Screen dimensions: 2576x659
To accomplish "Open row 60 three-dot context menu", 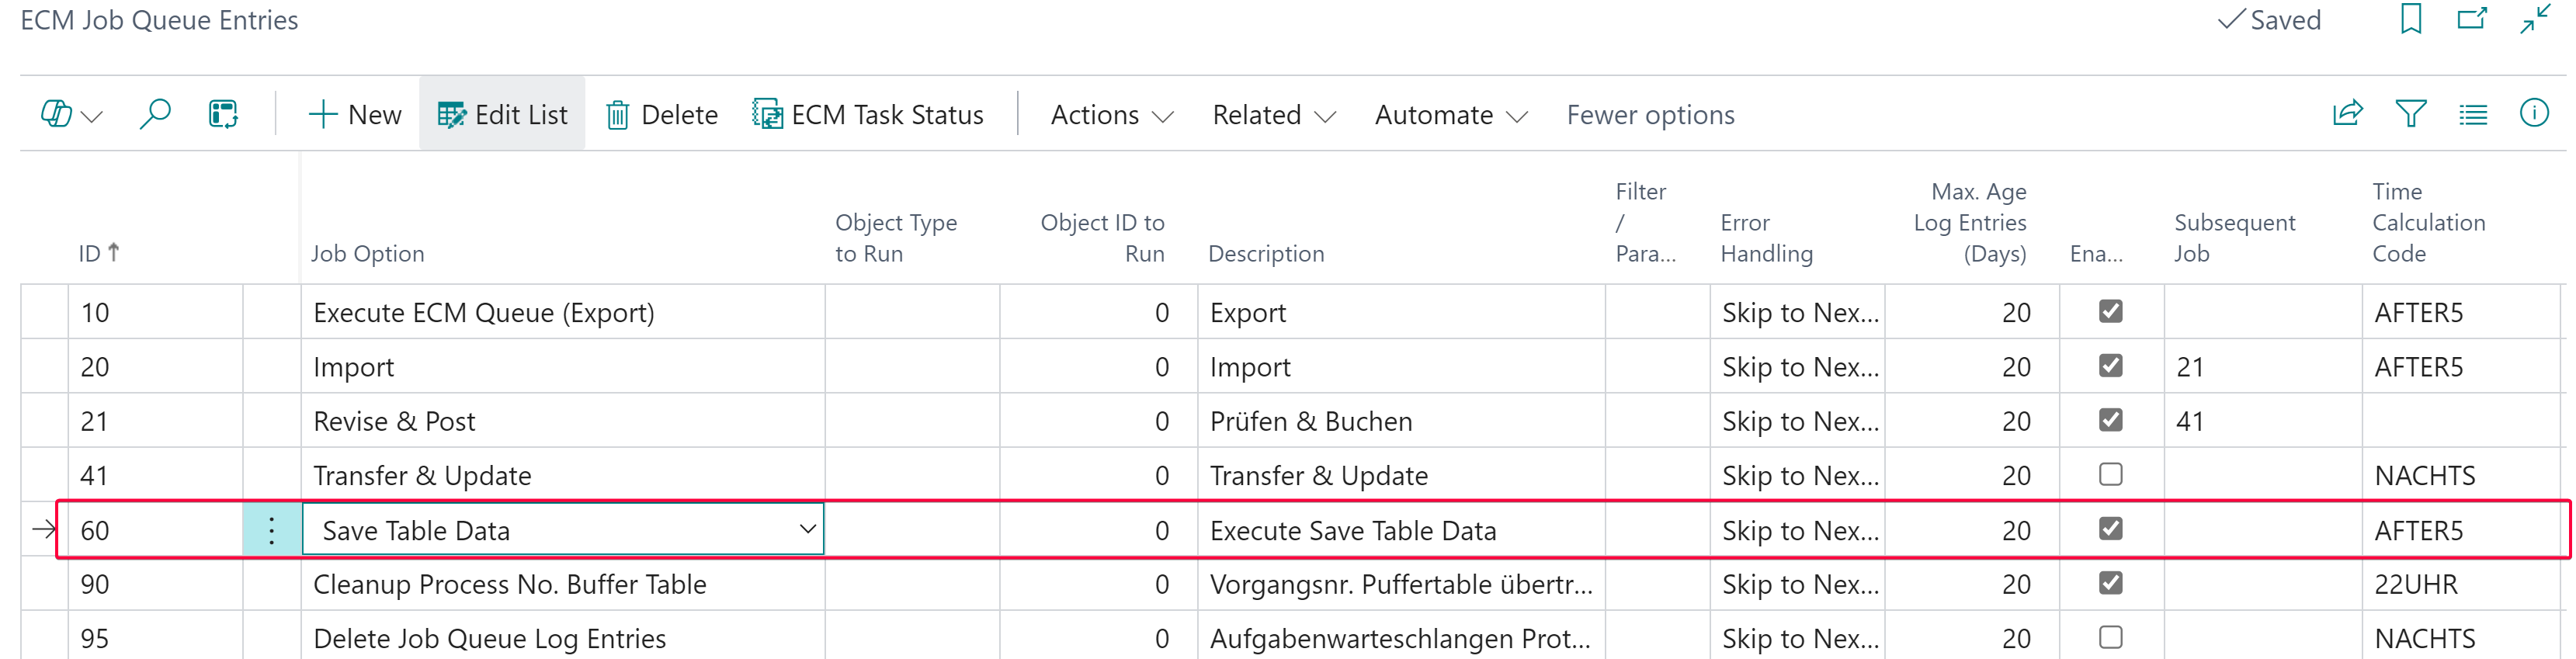I will point(272,530).
